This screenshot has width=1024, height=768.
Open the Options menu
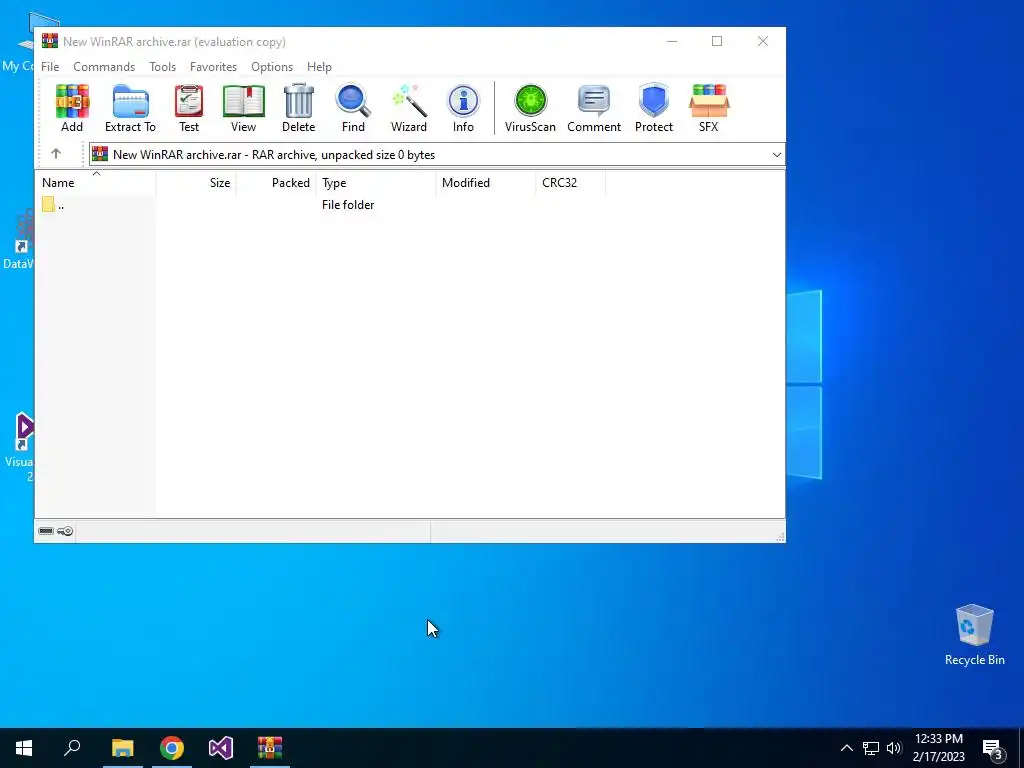pos(272,67)
